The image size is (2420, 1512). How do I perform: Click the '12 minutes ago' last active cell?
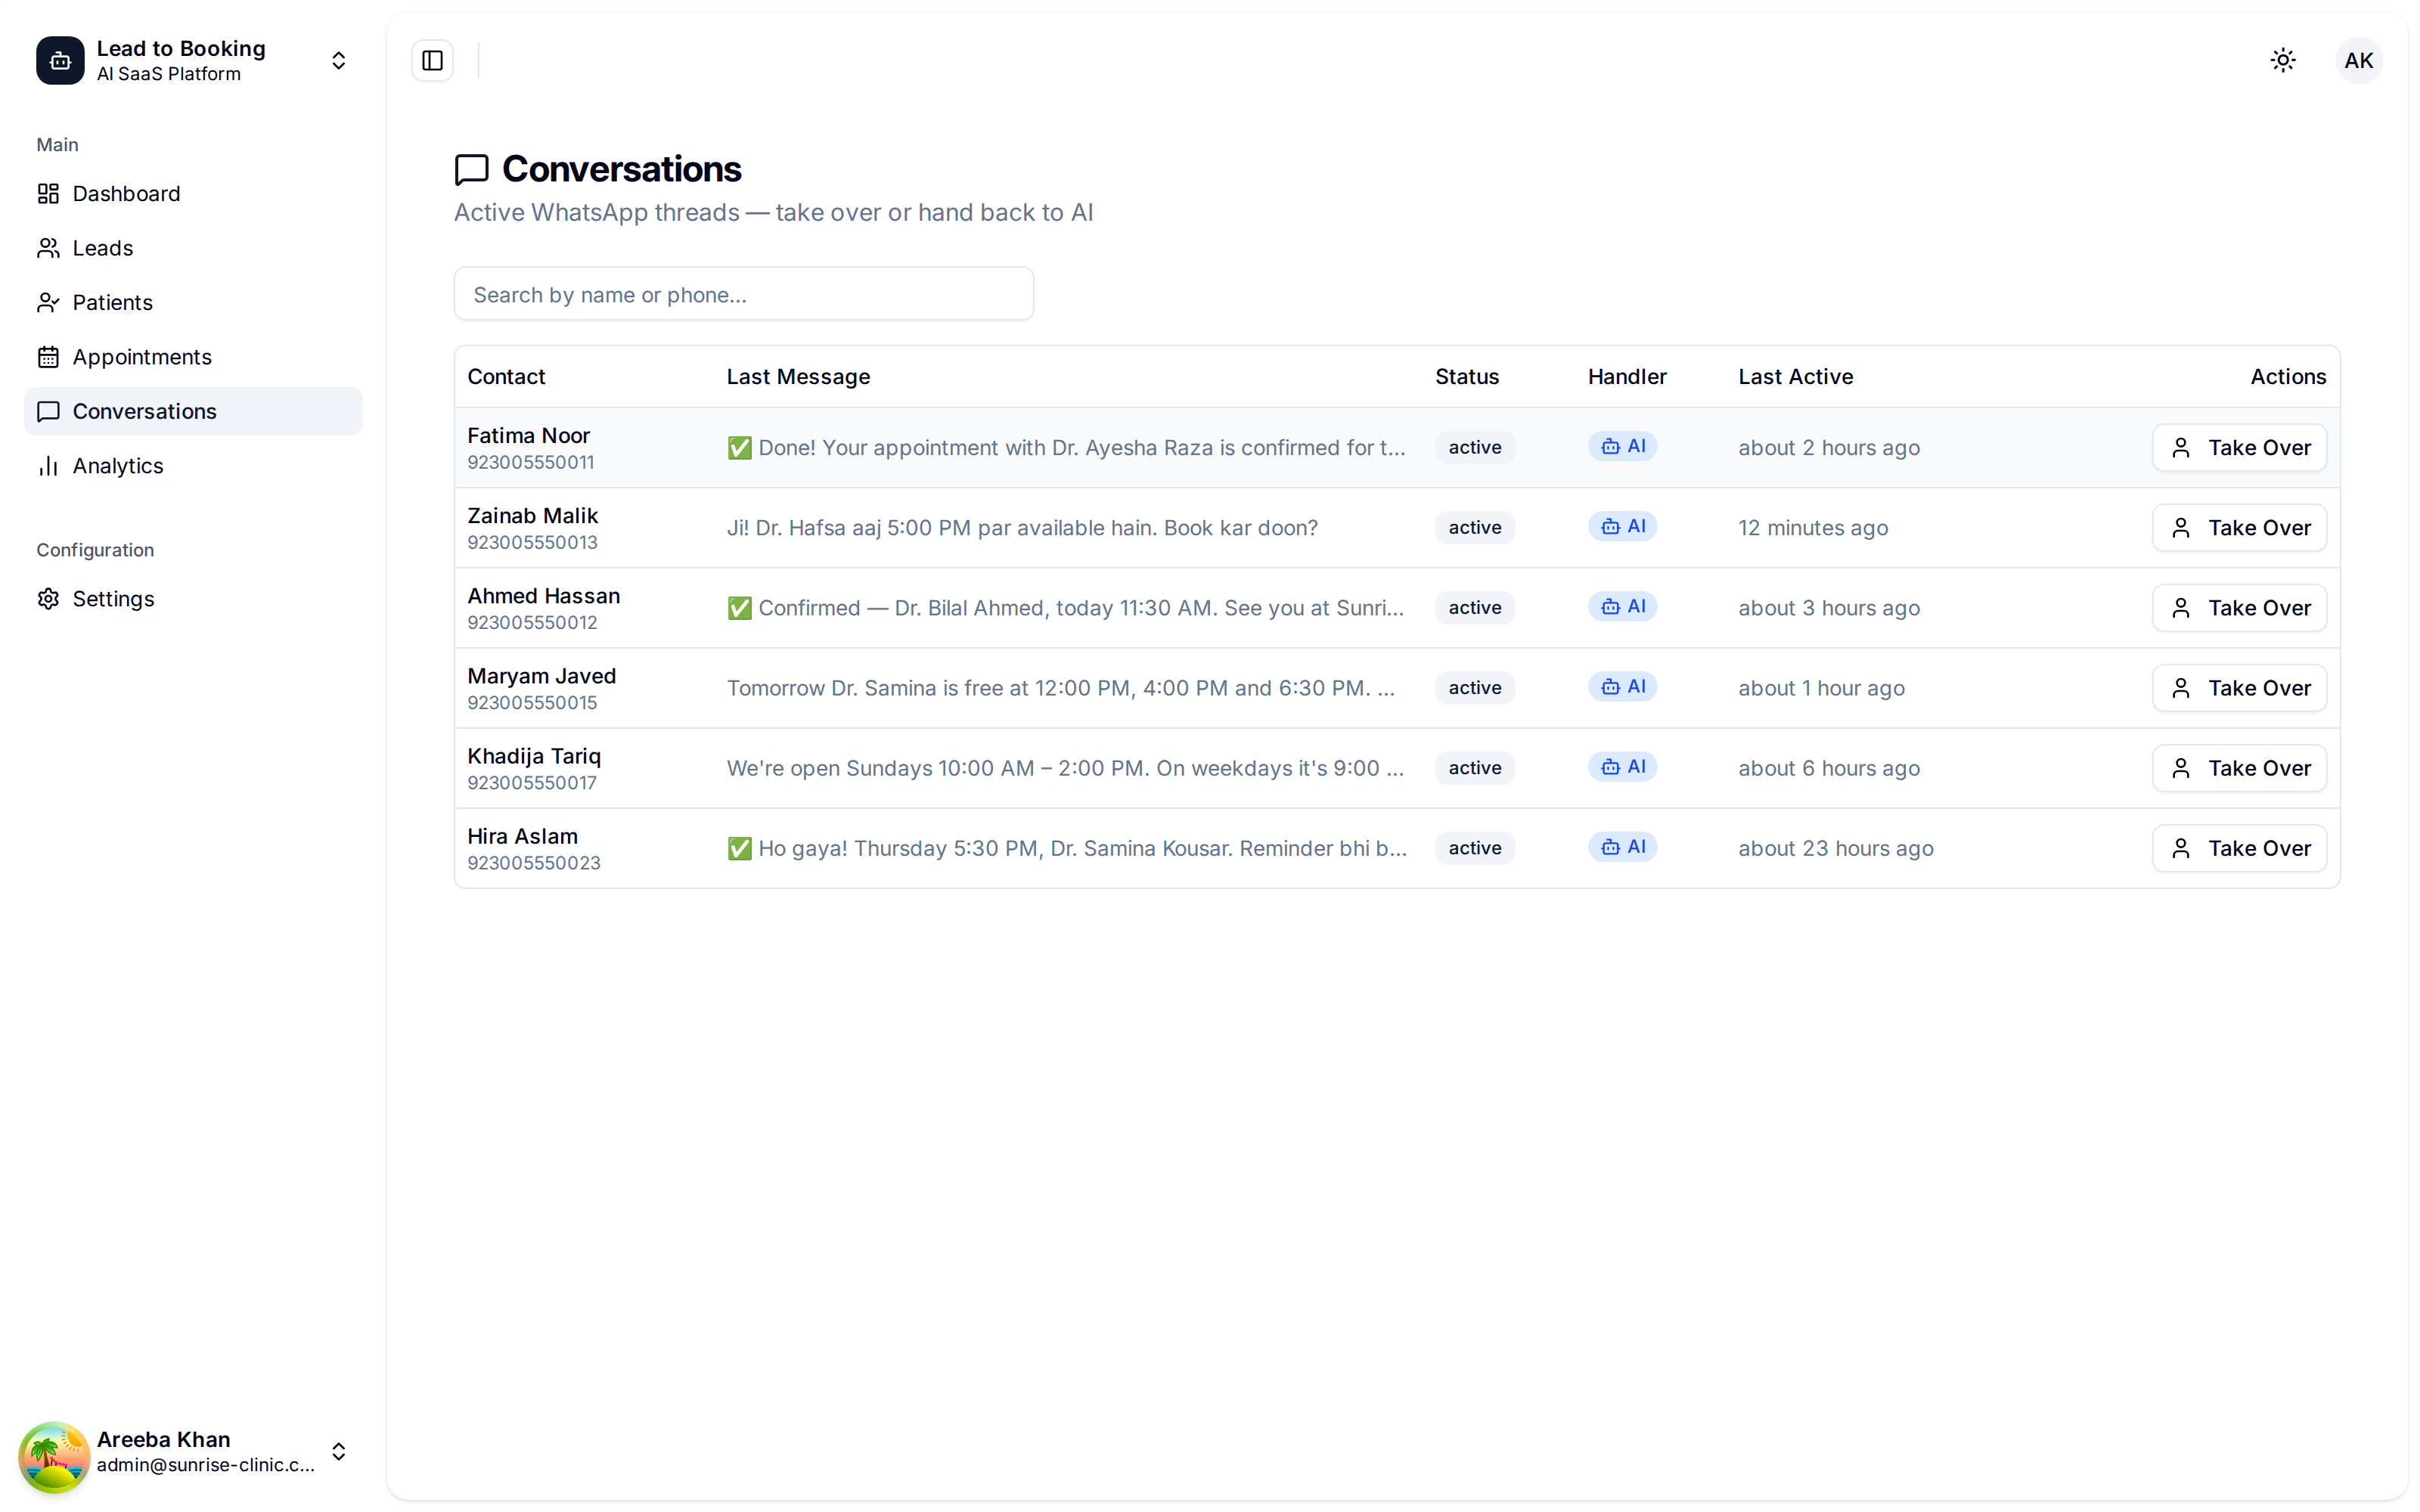tap(1812, 527)
